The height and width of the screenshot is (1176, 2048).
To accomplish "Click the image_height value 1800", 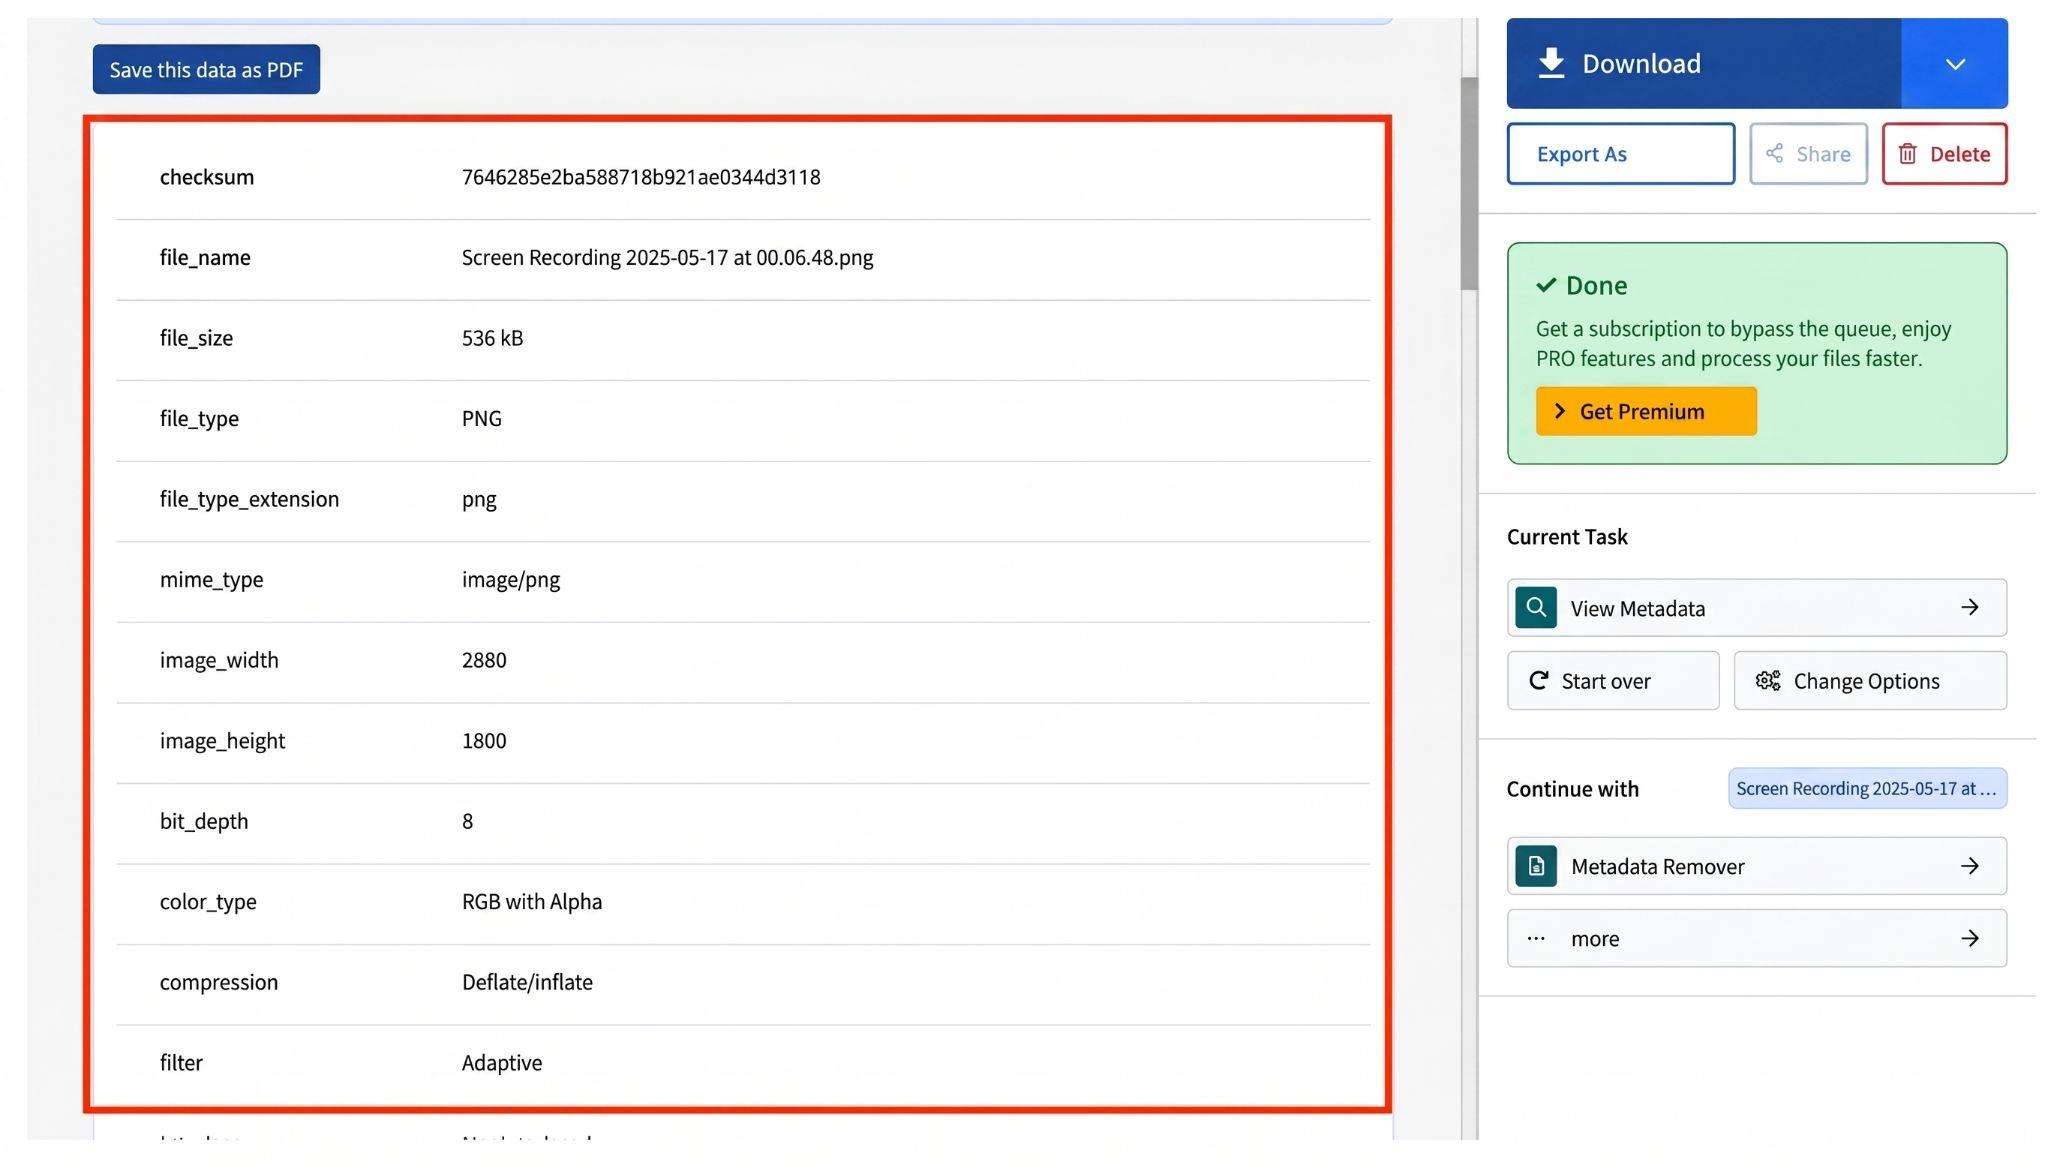I will click(x=484, y=741).
